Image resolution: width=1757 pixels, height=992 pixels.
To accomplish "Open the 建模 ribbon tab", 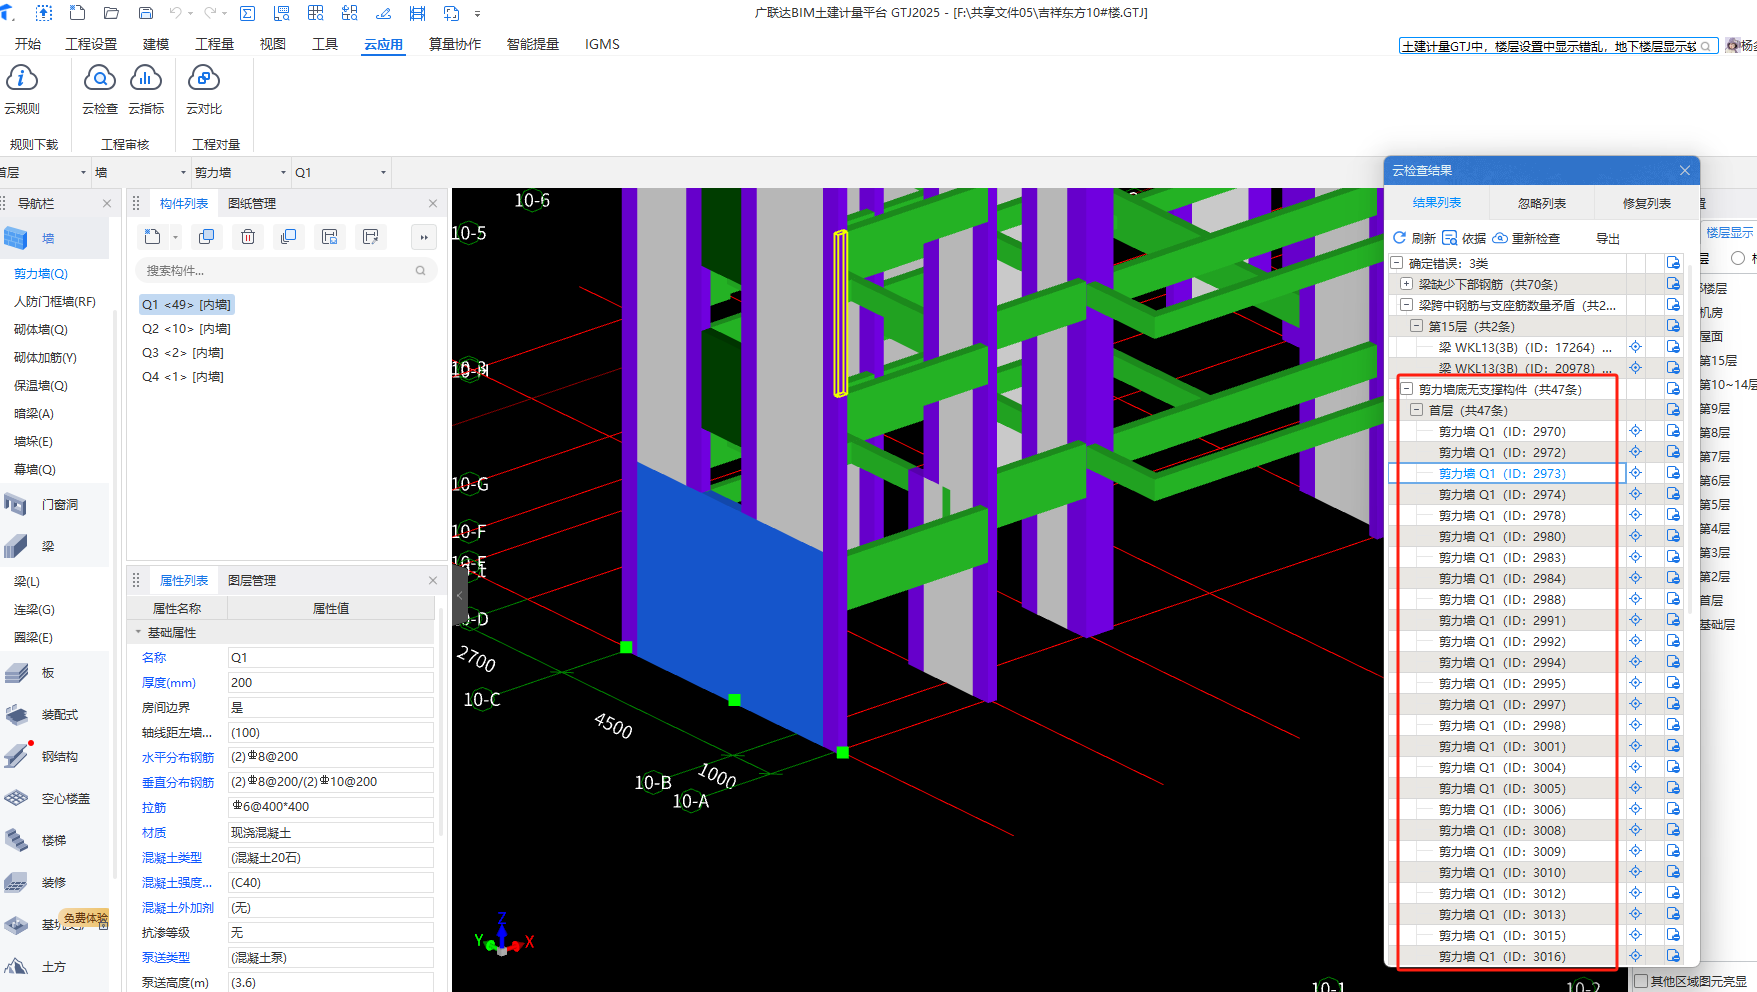I will click(x=156, y=44).
